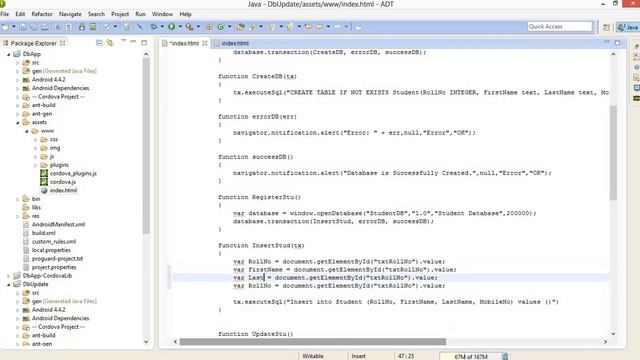Open the Refactor menu
Screen dimensions: 640x360
(42, 14)
